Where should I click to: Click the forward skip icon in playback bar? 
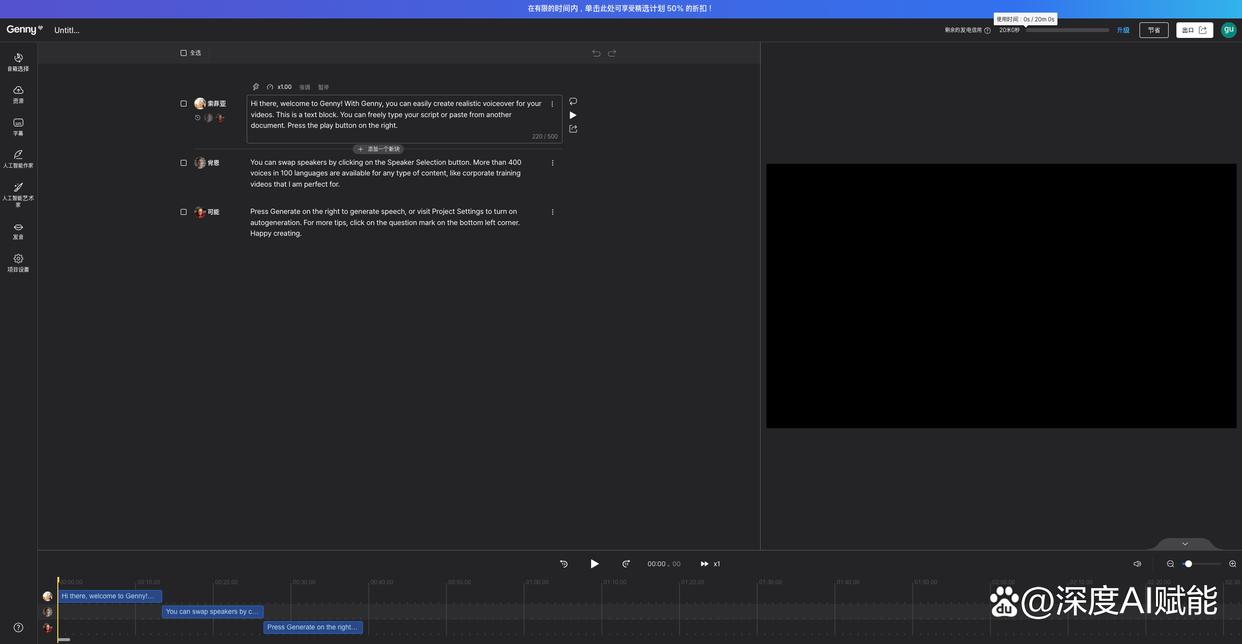click(x=626, y=564)
